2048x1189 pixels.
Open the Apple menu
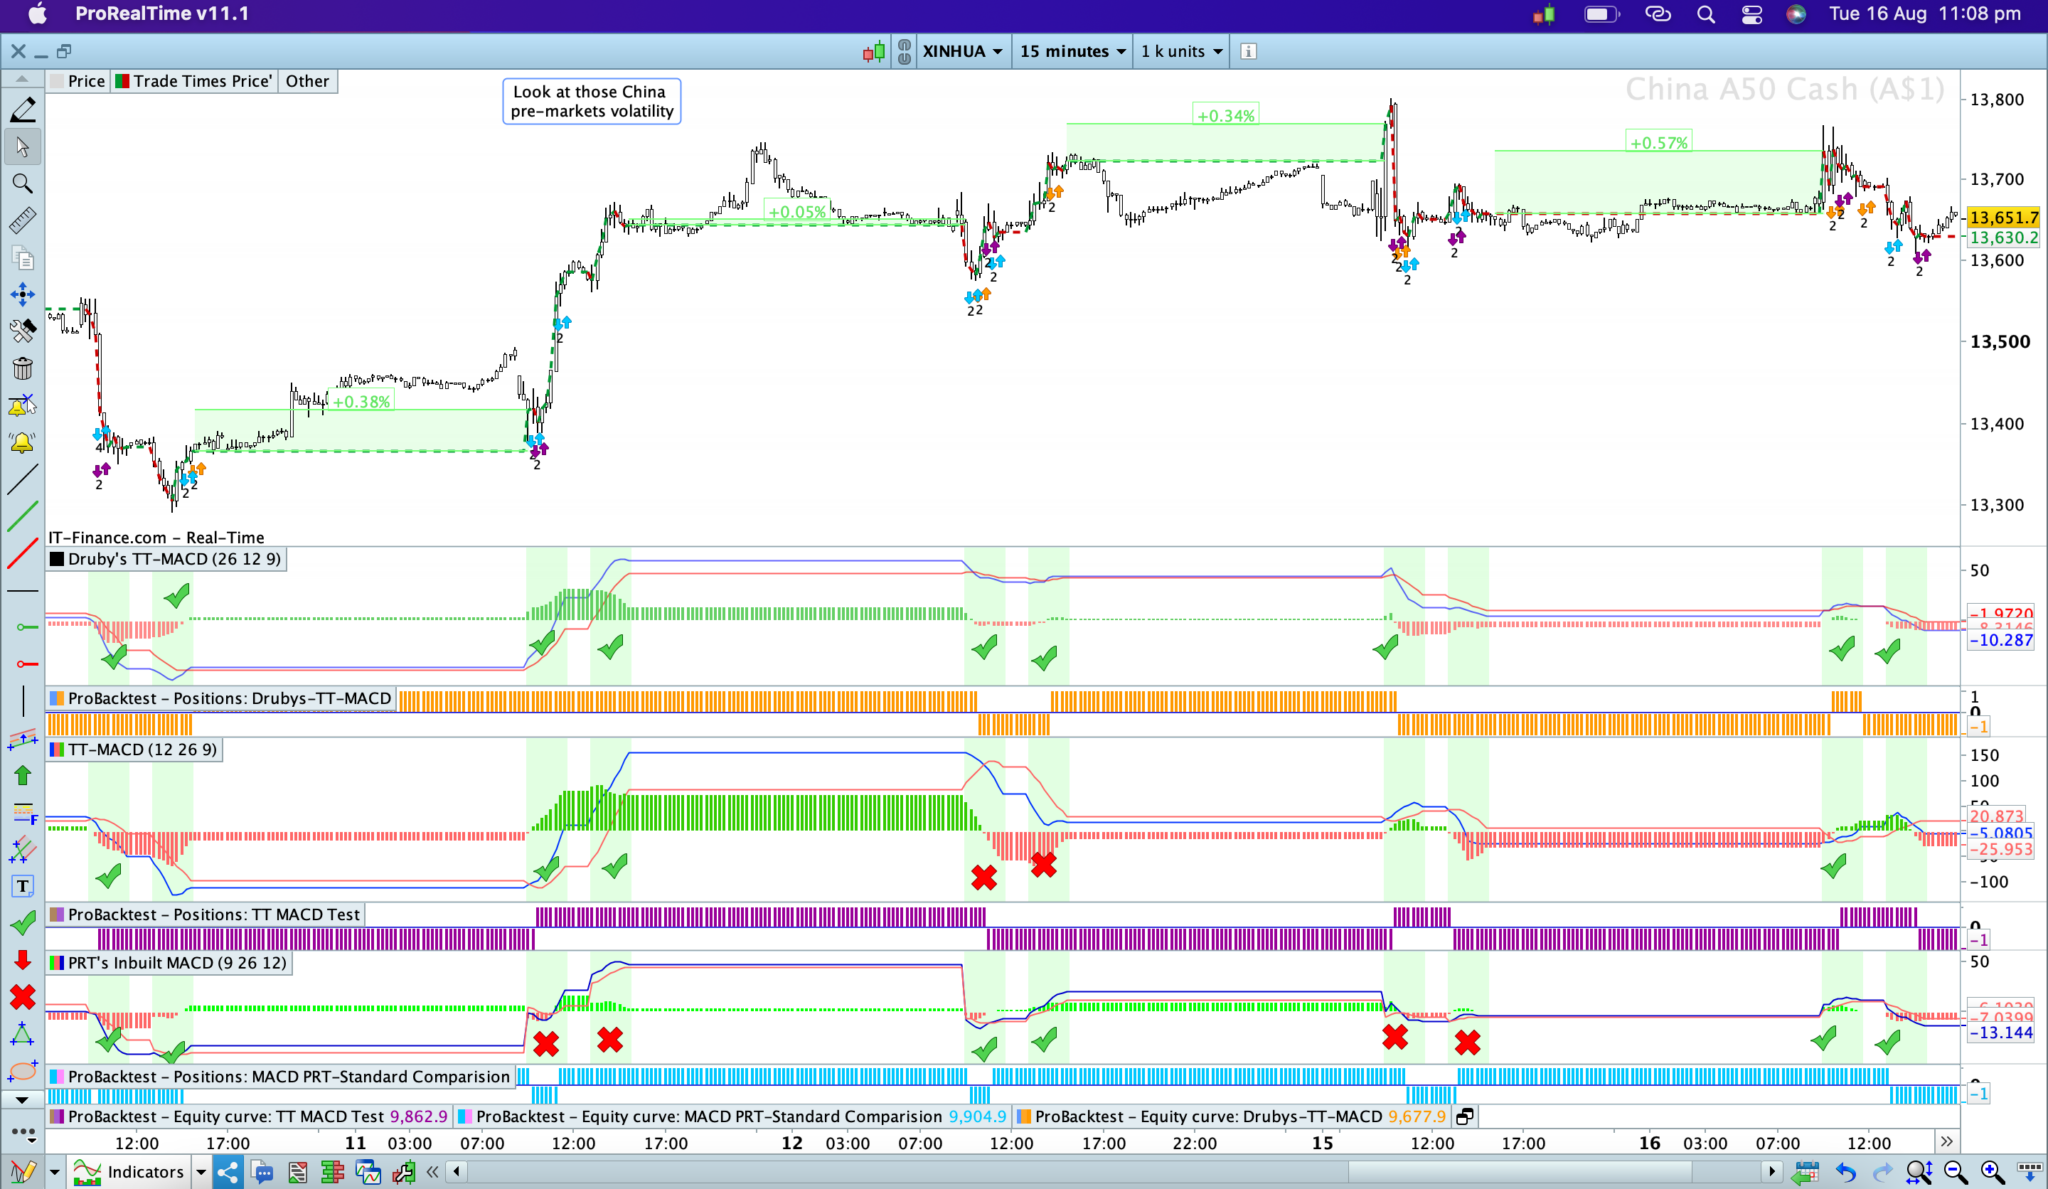pos(37,14)
